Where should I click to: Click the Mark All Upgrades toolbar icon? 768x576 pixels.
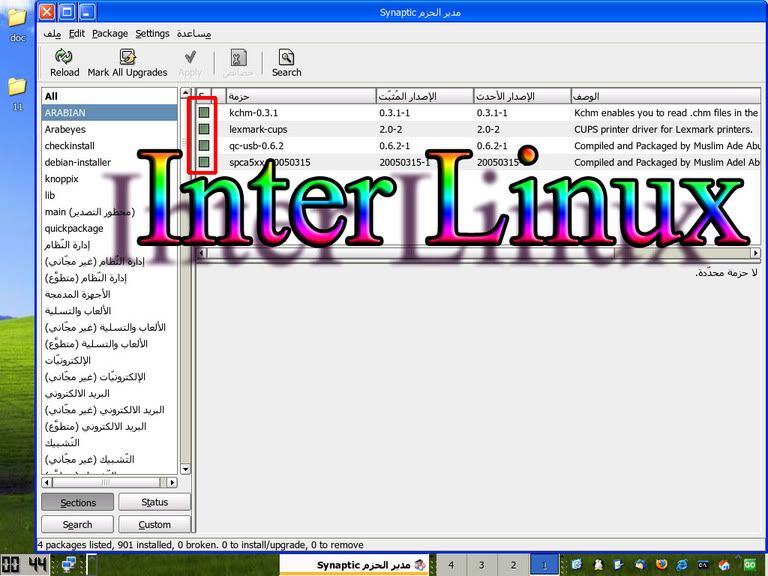click(127, 57)
